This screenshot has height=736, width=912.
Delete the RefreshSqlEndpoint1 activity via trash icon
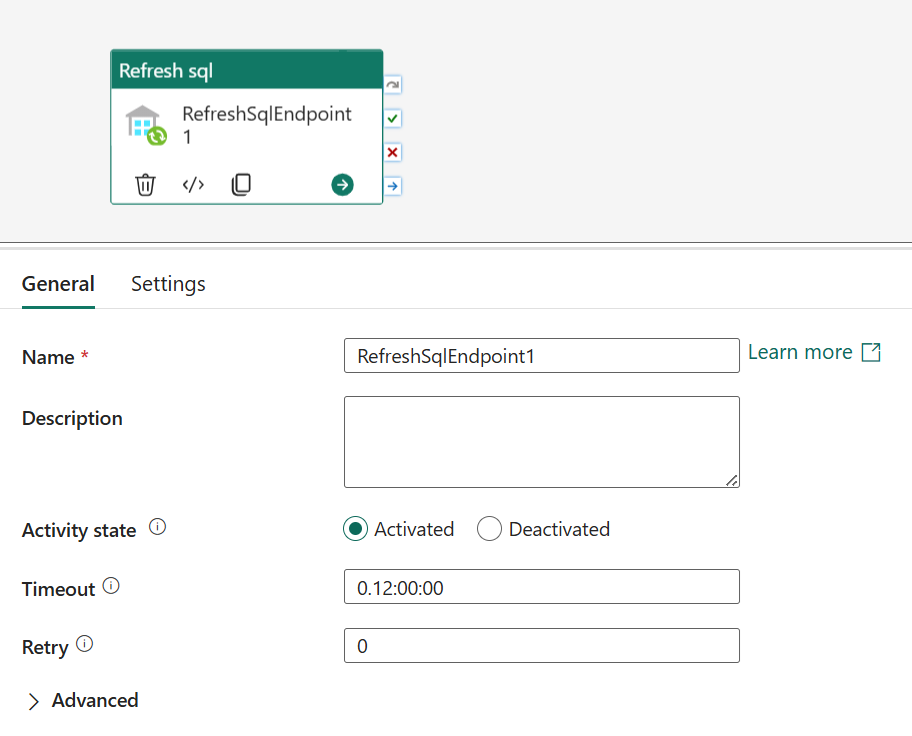[x=145, y=185]
